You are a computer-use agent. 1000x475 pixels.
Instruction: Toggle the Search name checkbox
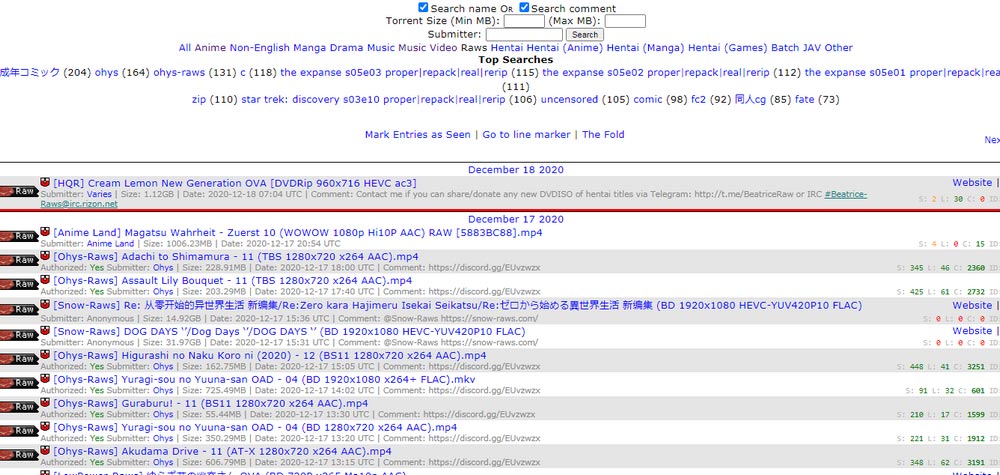coord(423,8)
